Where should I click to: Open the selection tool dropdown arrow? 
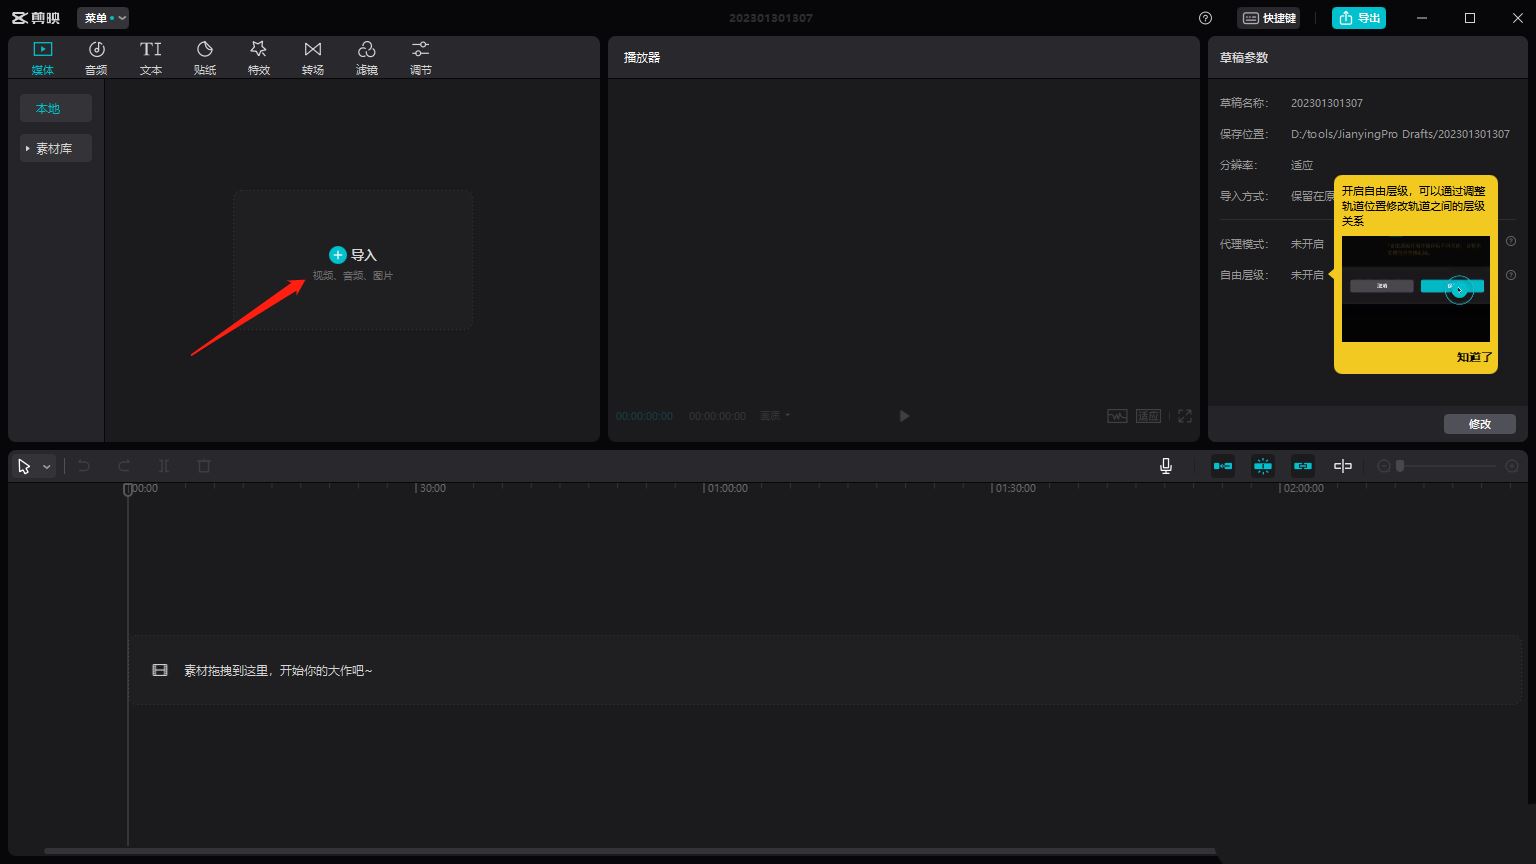click(x=46, y=467)
